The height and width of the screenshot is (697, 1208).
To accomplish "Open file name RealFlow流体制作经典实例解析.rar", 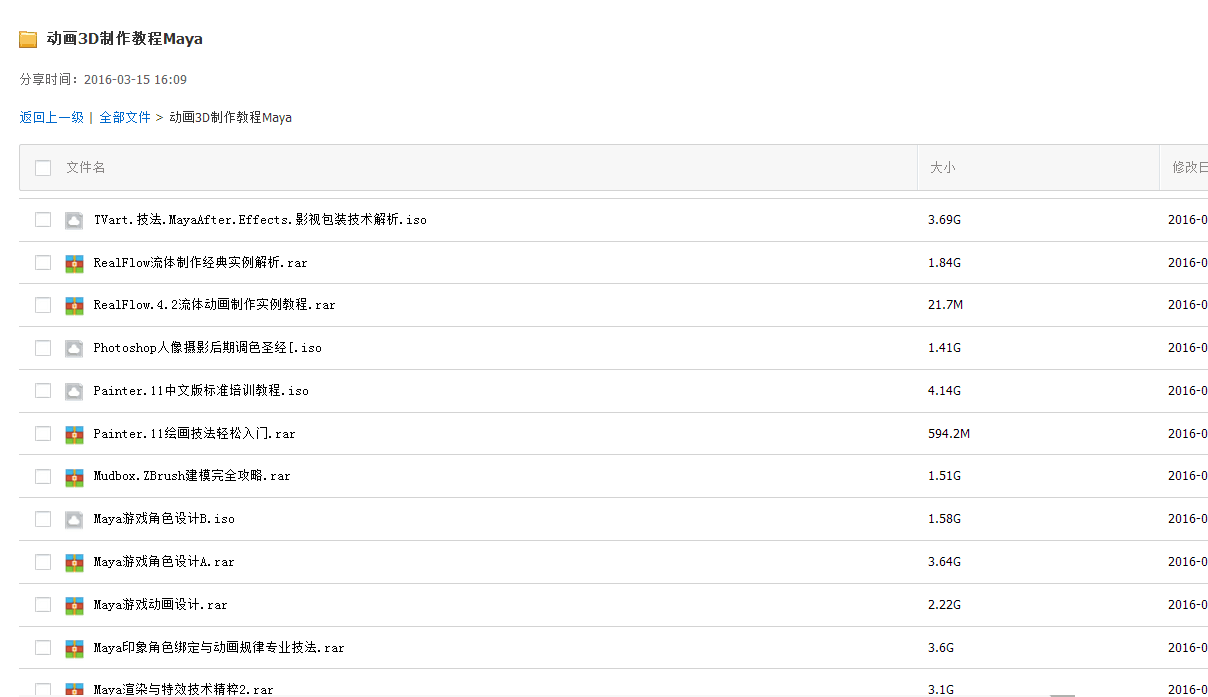I will (201, 263).
